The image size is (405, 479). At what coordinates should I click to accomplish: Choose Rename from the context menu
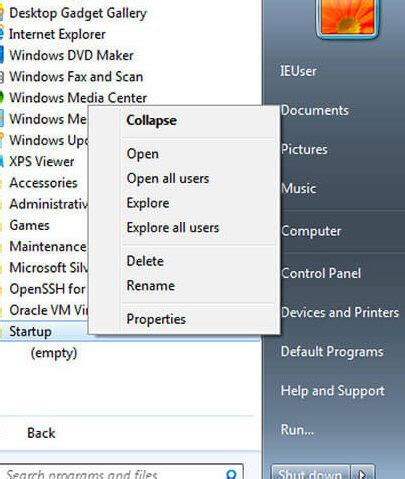point(151,286)
